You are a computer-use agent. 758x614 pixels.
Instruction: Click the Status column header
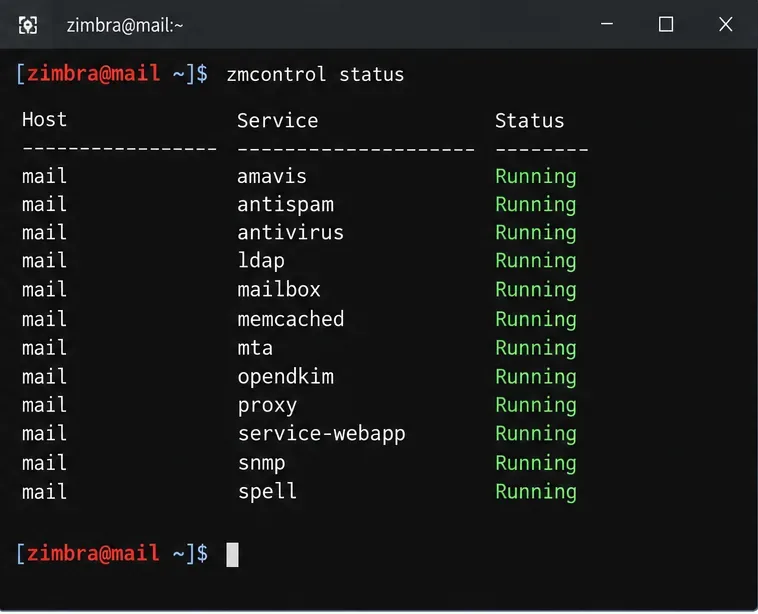pyautogui.click(x=529, y=120)
